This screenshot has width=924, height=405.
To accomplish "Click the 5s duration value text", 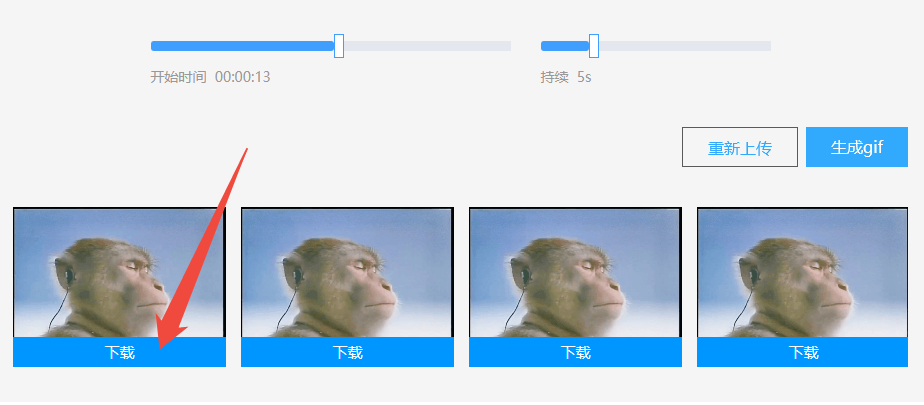I will [x=584, y=77].
